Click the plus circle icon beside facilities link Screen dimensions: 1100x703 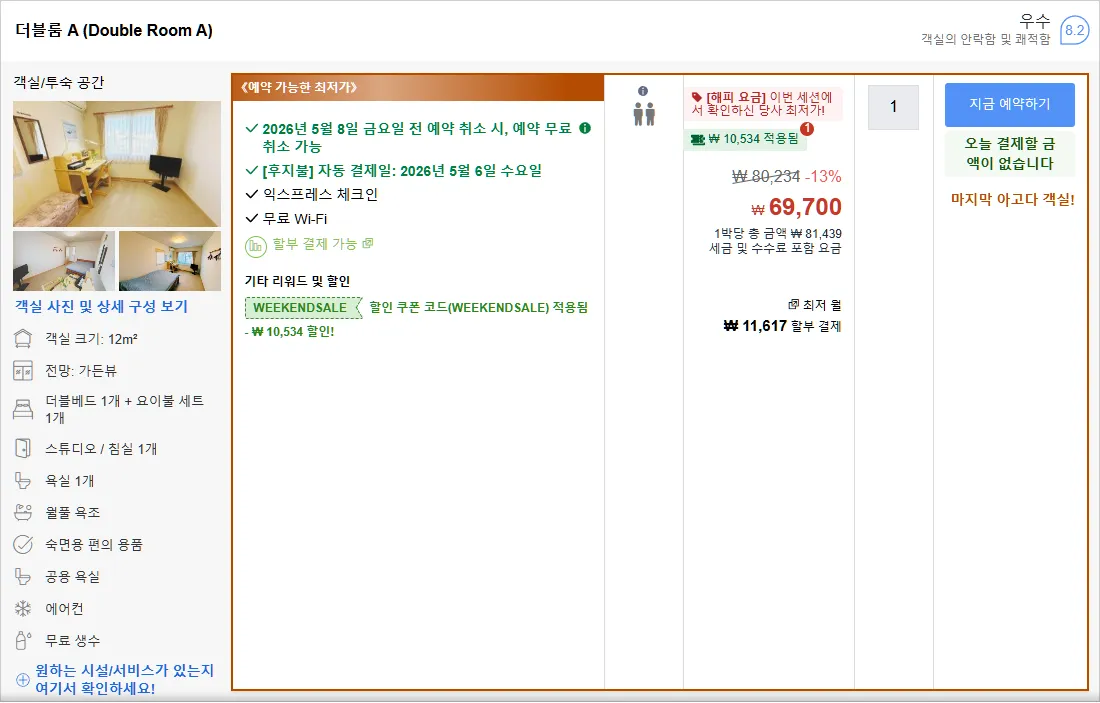tap(23, 680)
